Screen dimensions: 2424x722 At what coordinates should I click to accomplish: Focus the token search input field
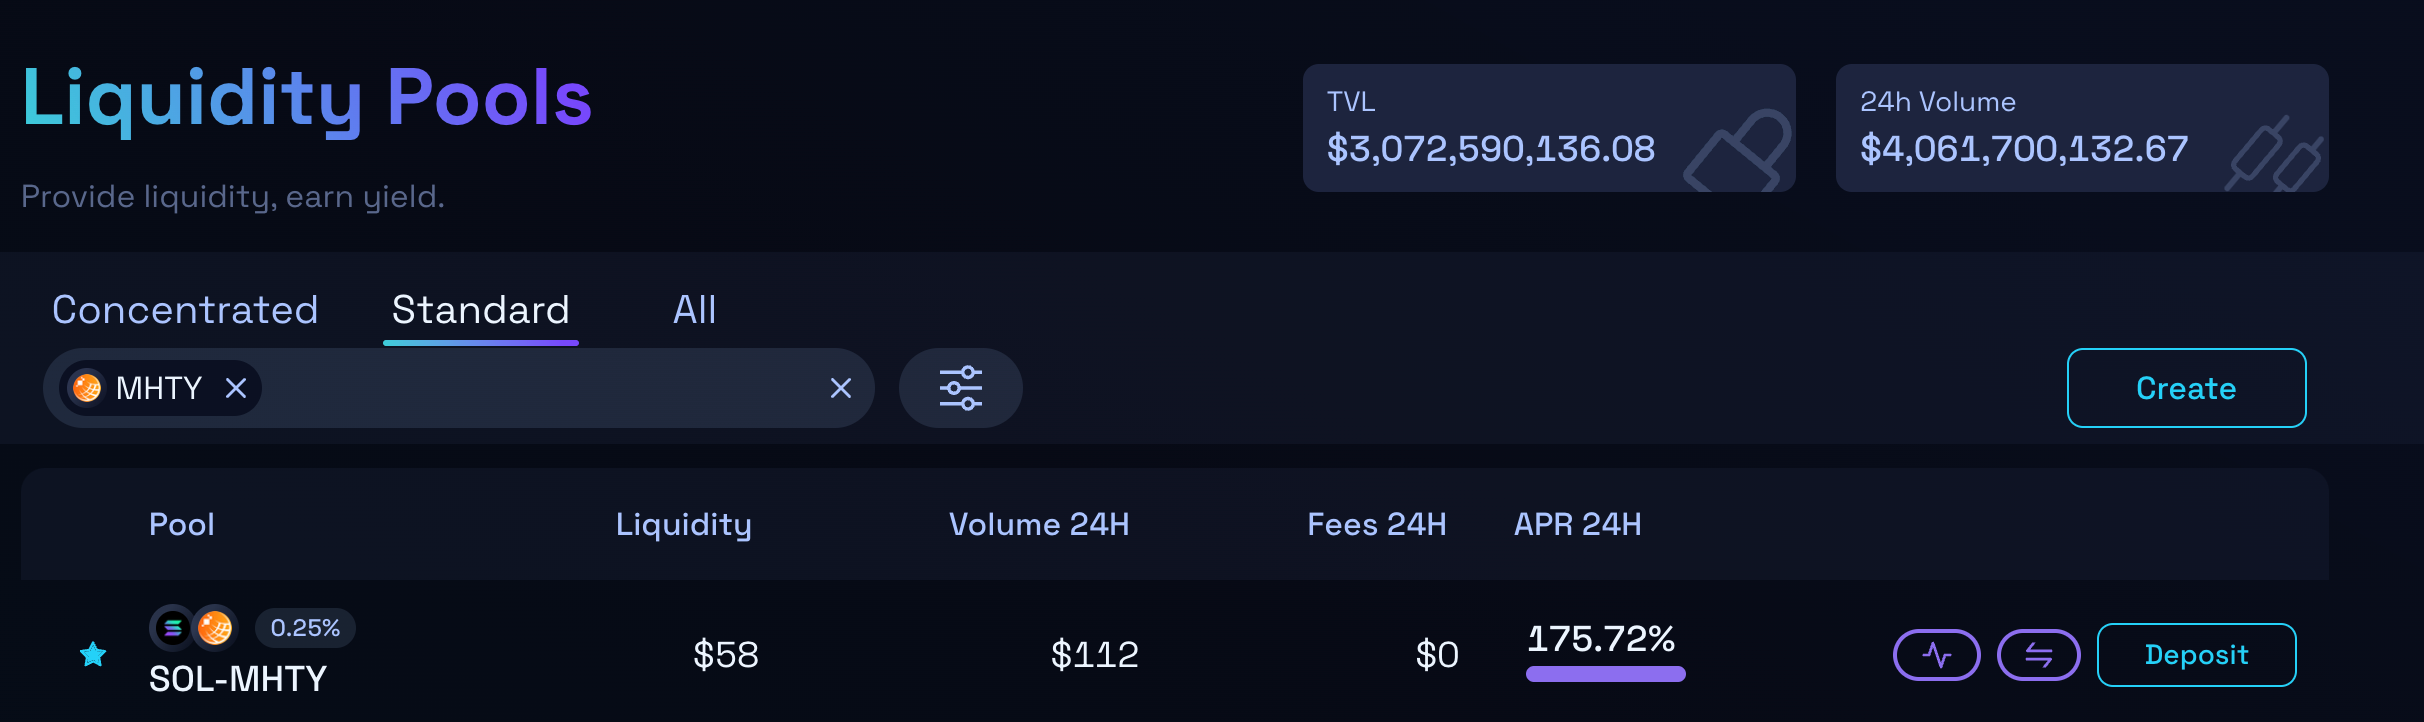tap(540, 388)
